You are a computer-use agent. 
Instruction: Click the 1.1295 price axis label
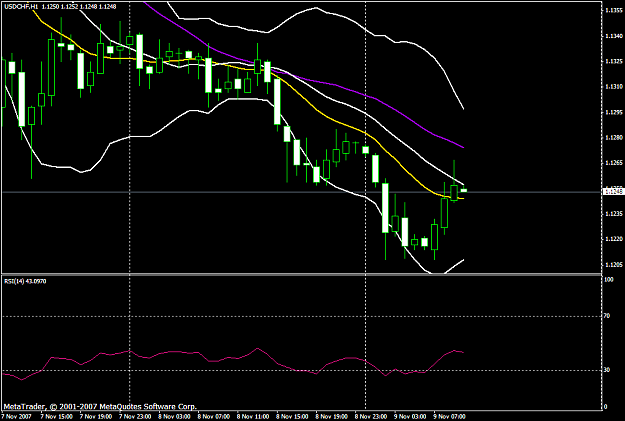pyautogui.click(x=614, y=112)
